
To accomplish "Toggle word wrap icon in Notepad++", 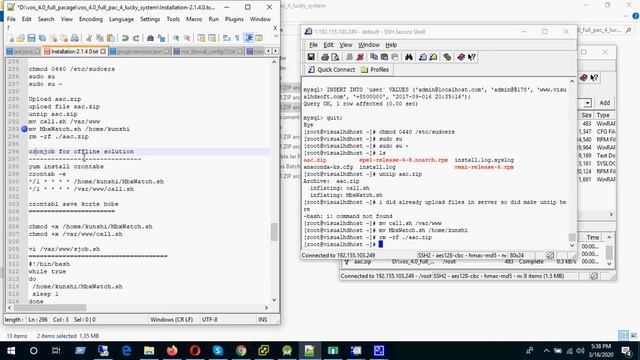I will pos(227,38).
